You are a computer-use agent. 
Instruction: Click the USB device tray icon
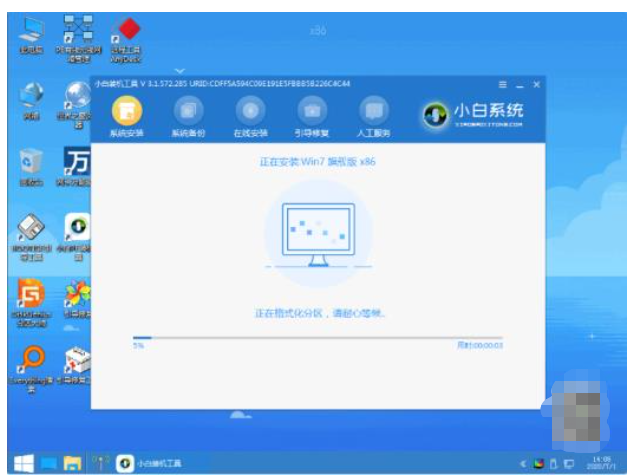click(553, 464)
